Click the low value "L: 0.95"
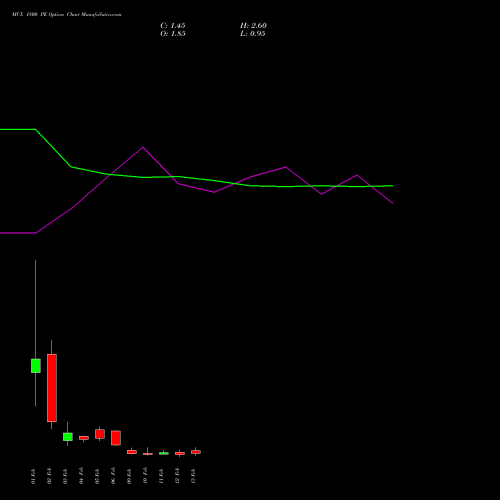The width and height of the screenshot is (500, 500). 253,34
